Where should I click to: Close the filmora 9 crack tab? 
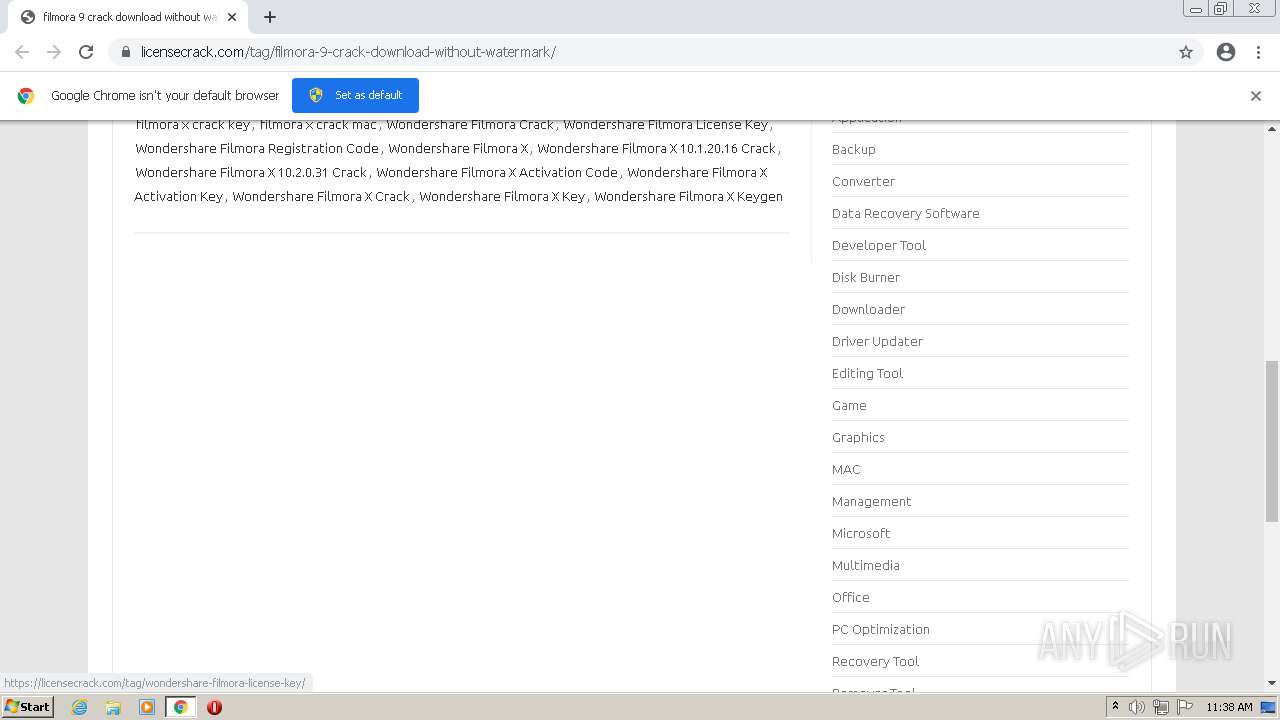(232, 17)
